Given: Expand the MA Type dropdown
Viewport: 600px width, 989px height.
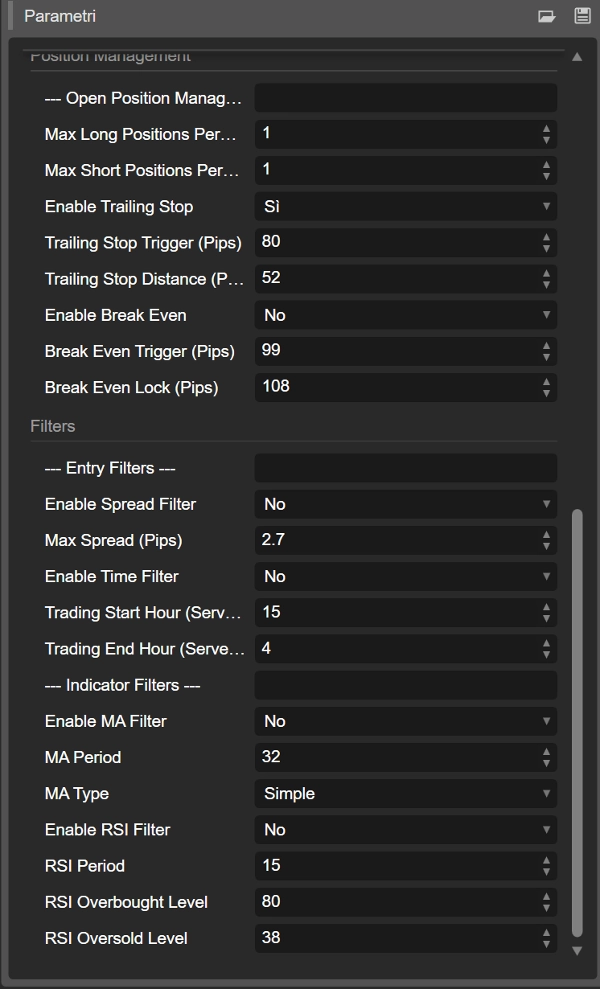Looking at the screenshot, I should point(405,794).
